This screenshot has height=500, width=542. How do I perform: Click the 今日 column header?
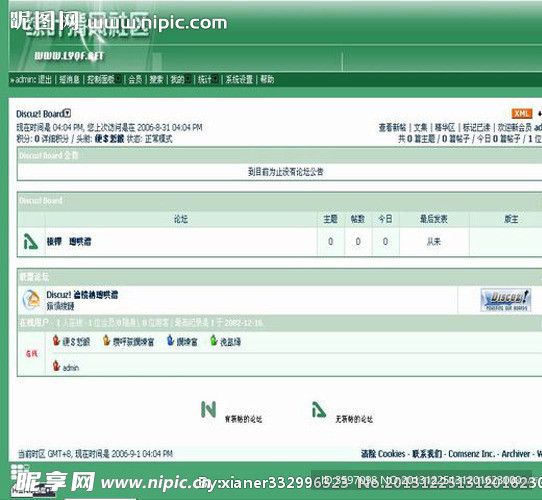[385, 219]
